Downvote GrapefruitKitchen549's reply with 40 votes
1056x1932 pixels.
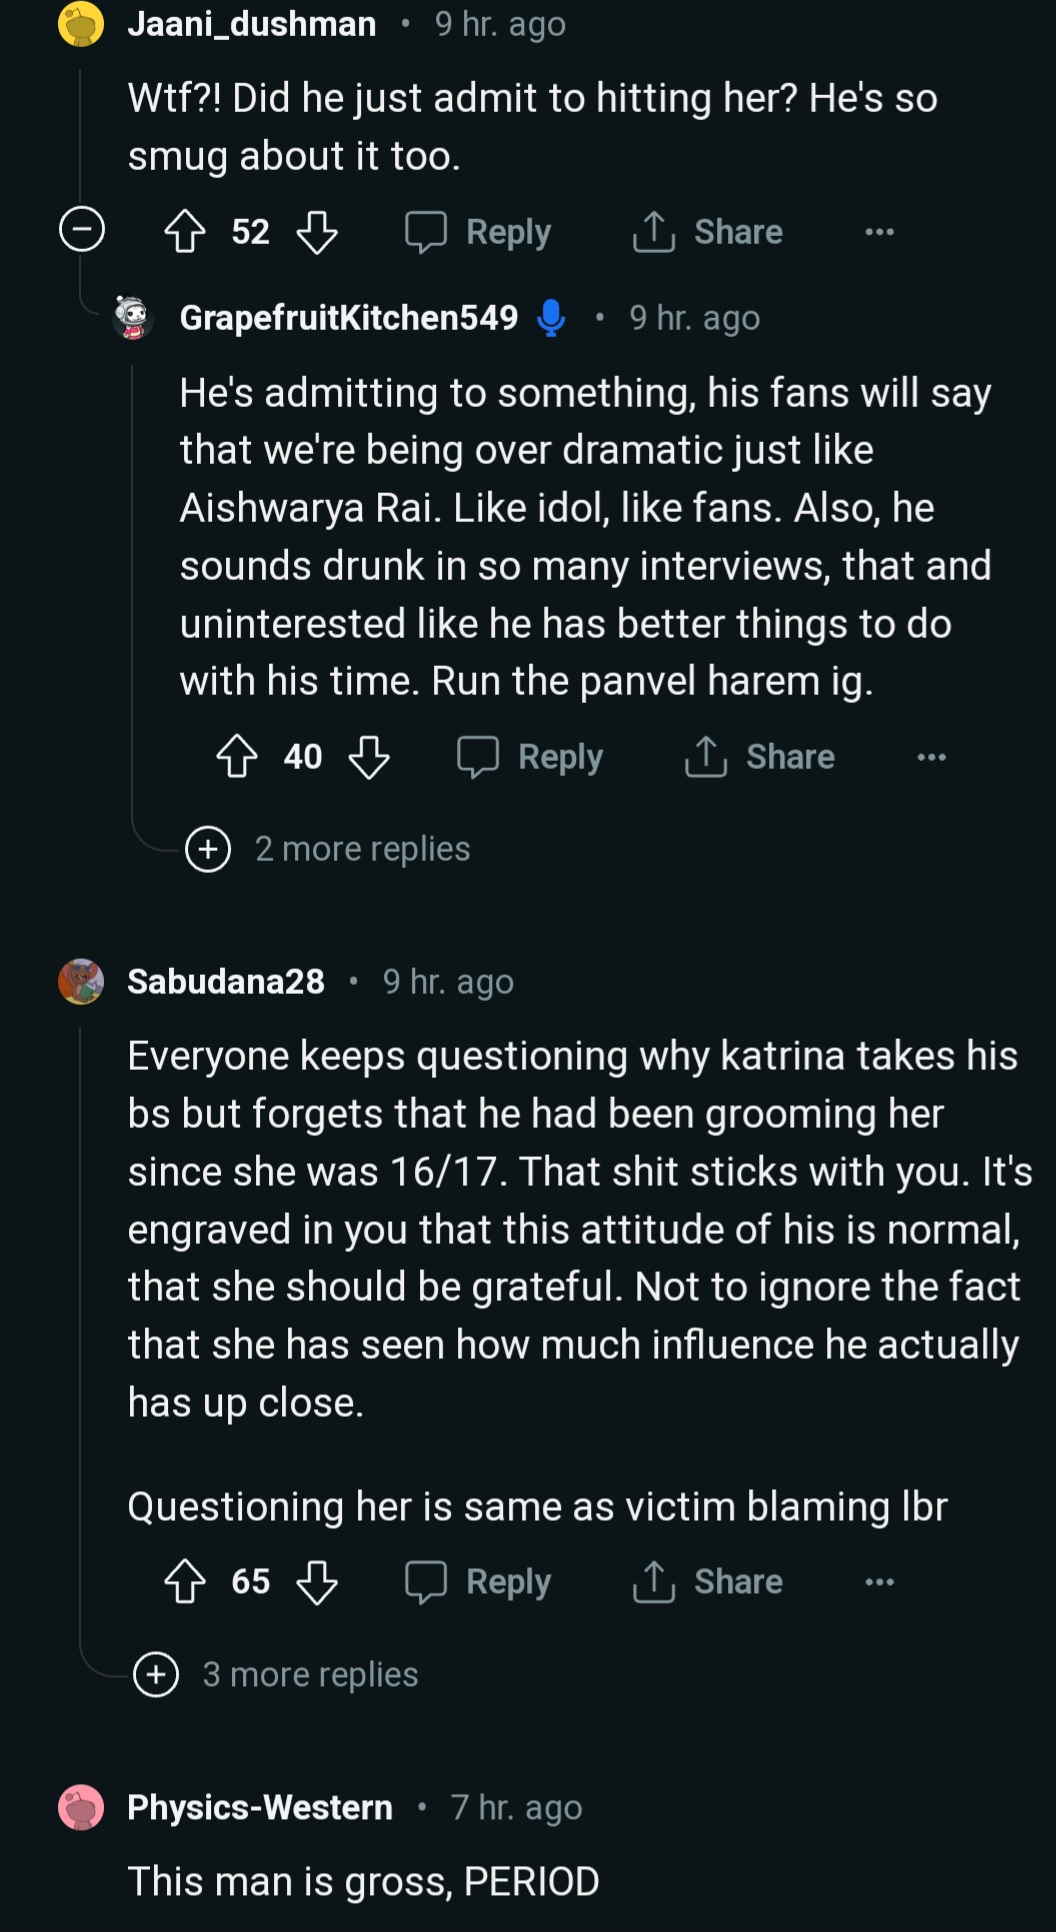pyautogui.click(x=369, y=757)
